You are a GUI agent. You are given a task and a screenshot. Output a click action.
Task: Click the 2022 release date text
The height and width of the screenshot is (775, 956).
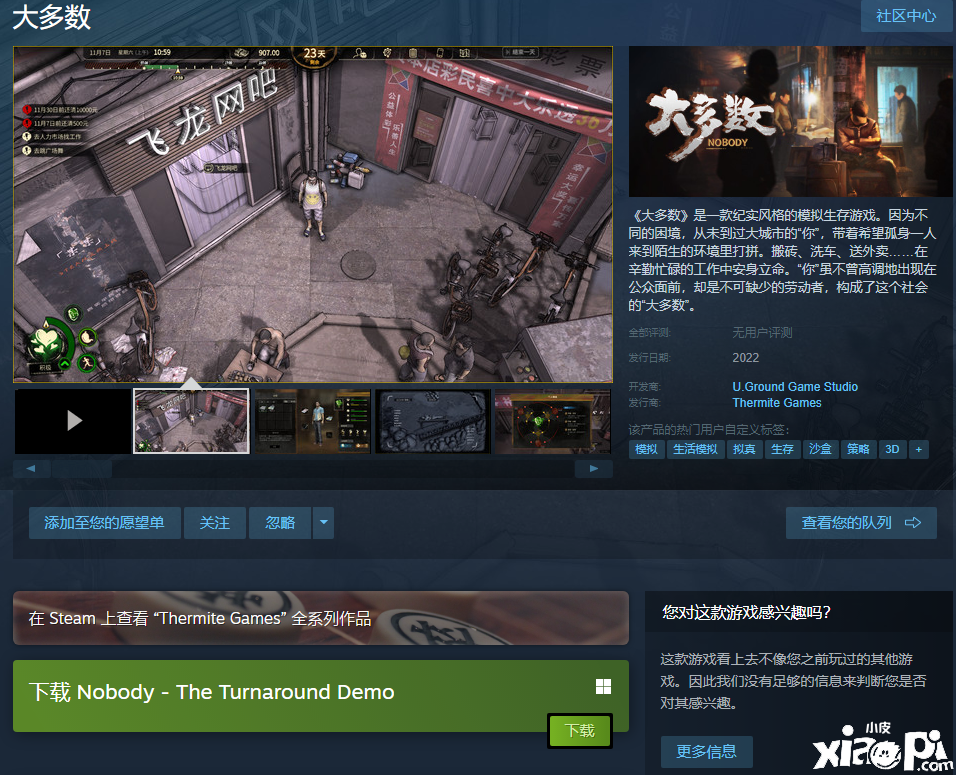click(x=746, y=357)
